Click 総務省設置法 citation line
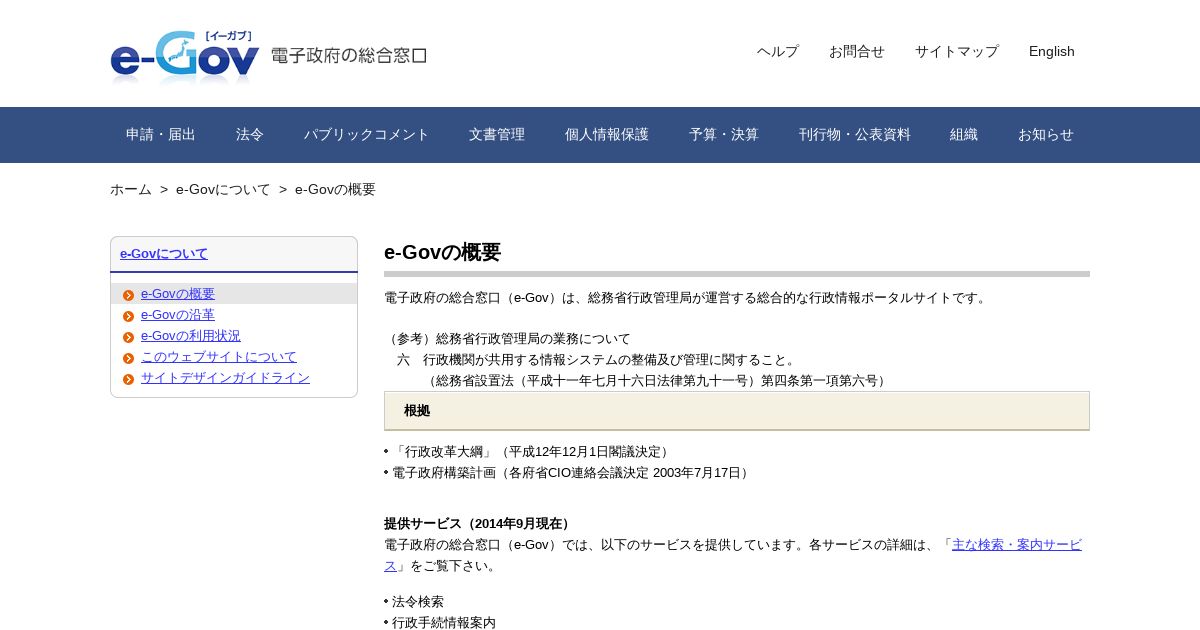Viewport: 1200px width, 630px height. (657, 381)
